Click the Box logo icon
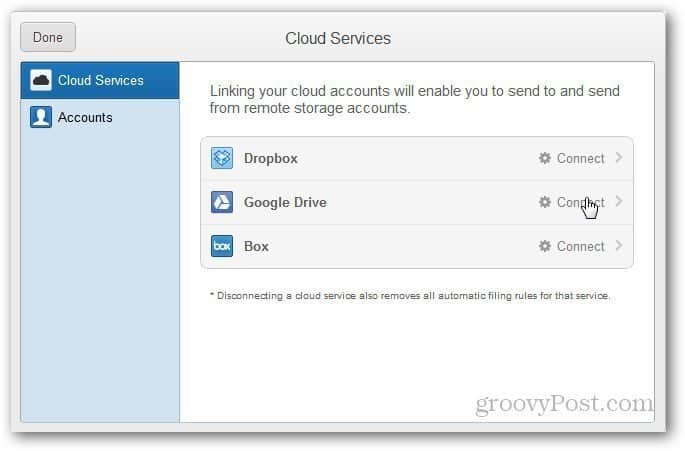The height and width of the screenshot is (451, 685). coord(222,246)
